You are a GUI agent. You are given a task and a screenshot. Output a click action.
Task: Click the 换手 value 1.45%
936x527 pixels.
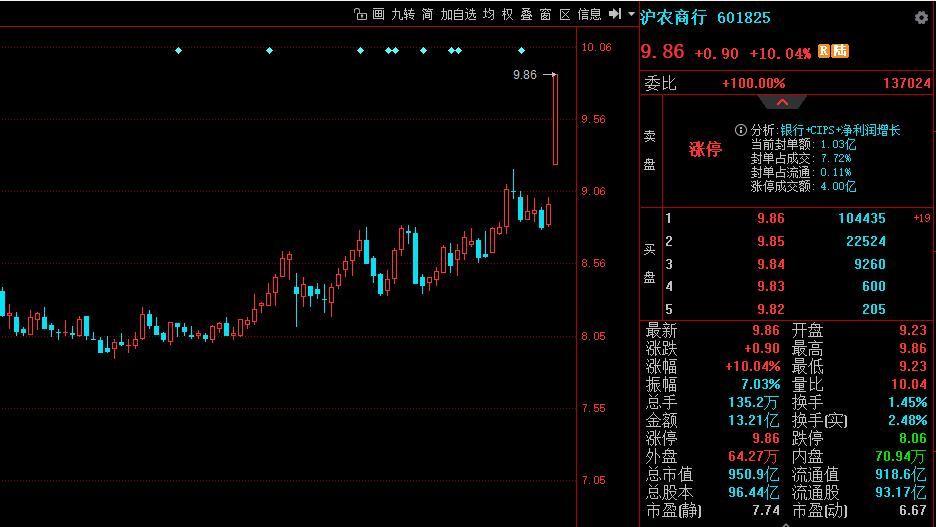pyautogui.click(x=908, y=403)
